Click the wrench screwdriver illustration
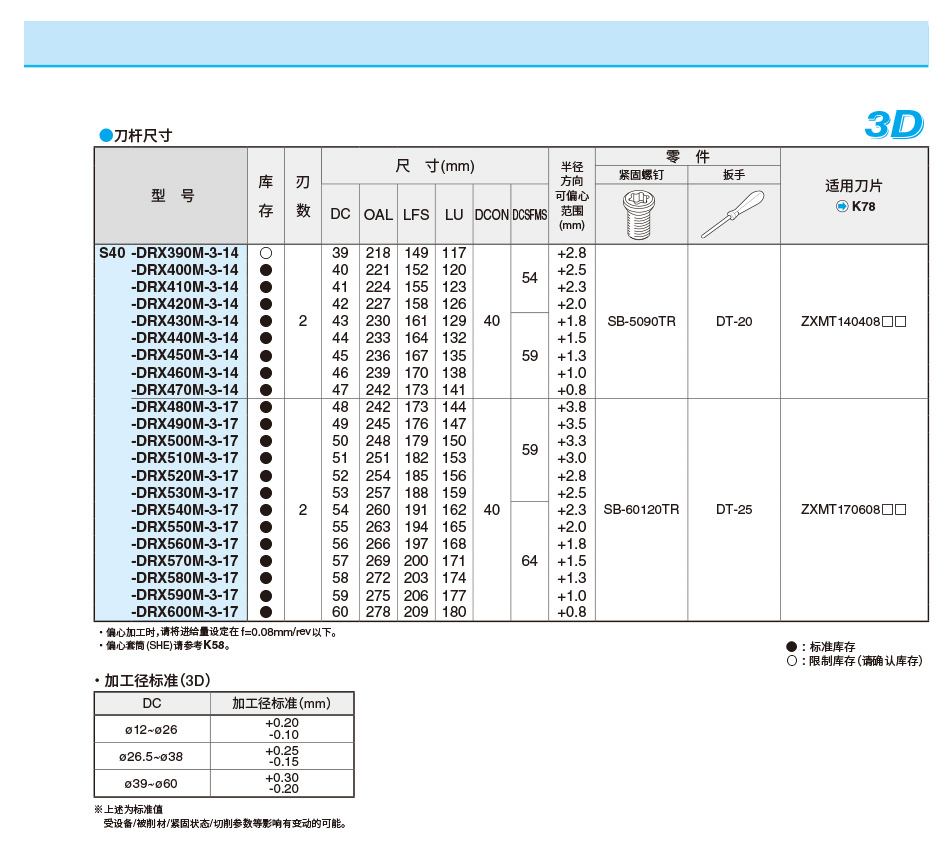 (x=732, y=214)
